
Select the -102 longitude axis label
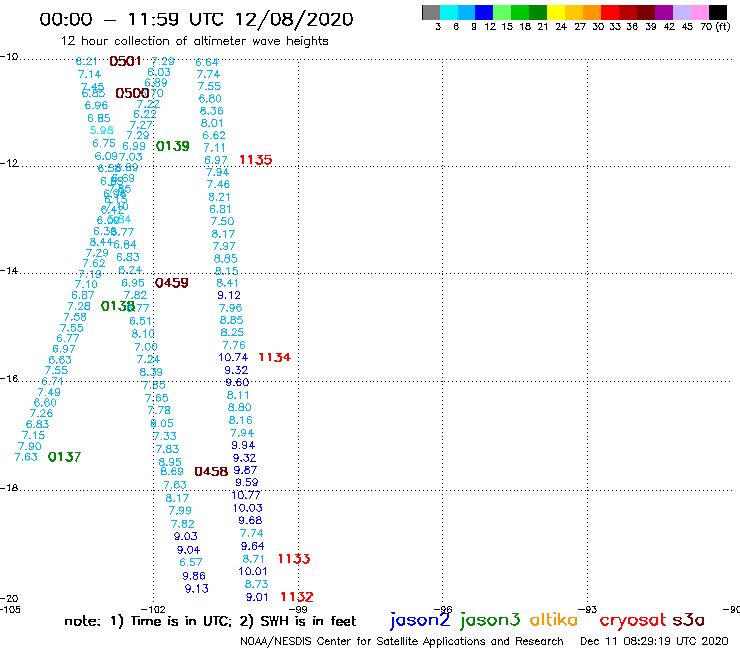point(153,610)
